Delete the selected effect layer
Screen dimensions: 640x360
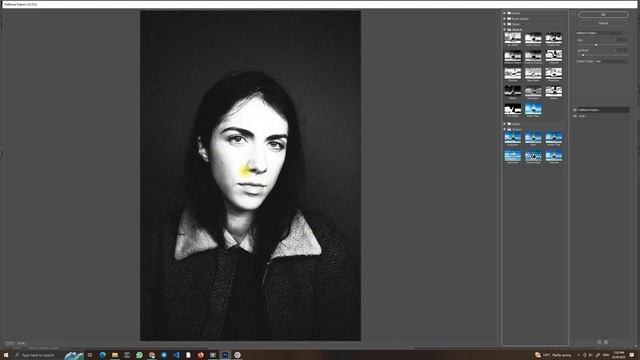coord(606,342)
